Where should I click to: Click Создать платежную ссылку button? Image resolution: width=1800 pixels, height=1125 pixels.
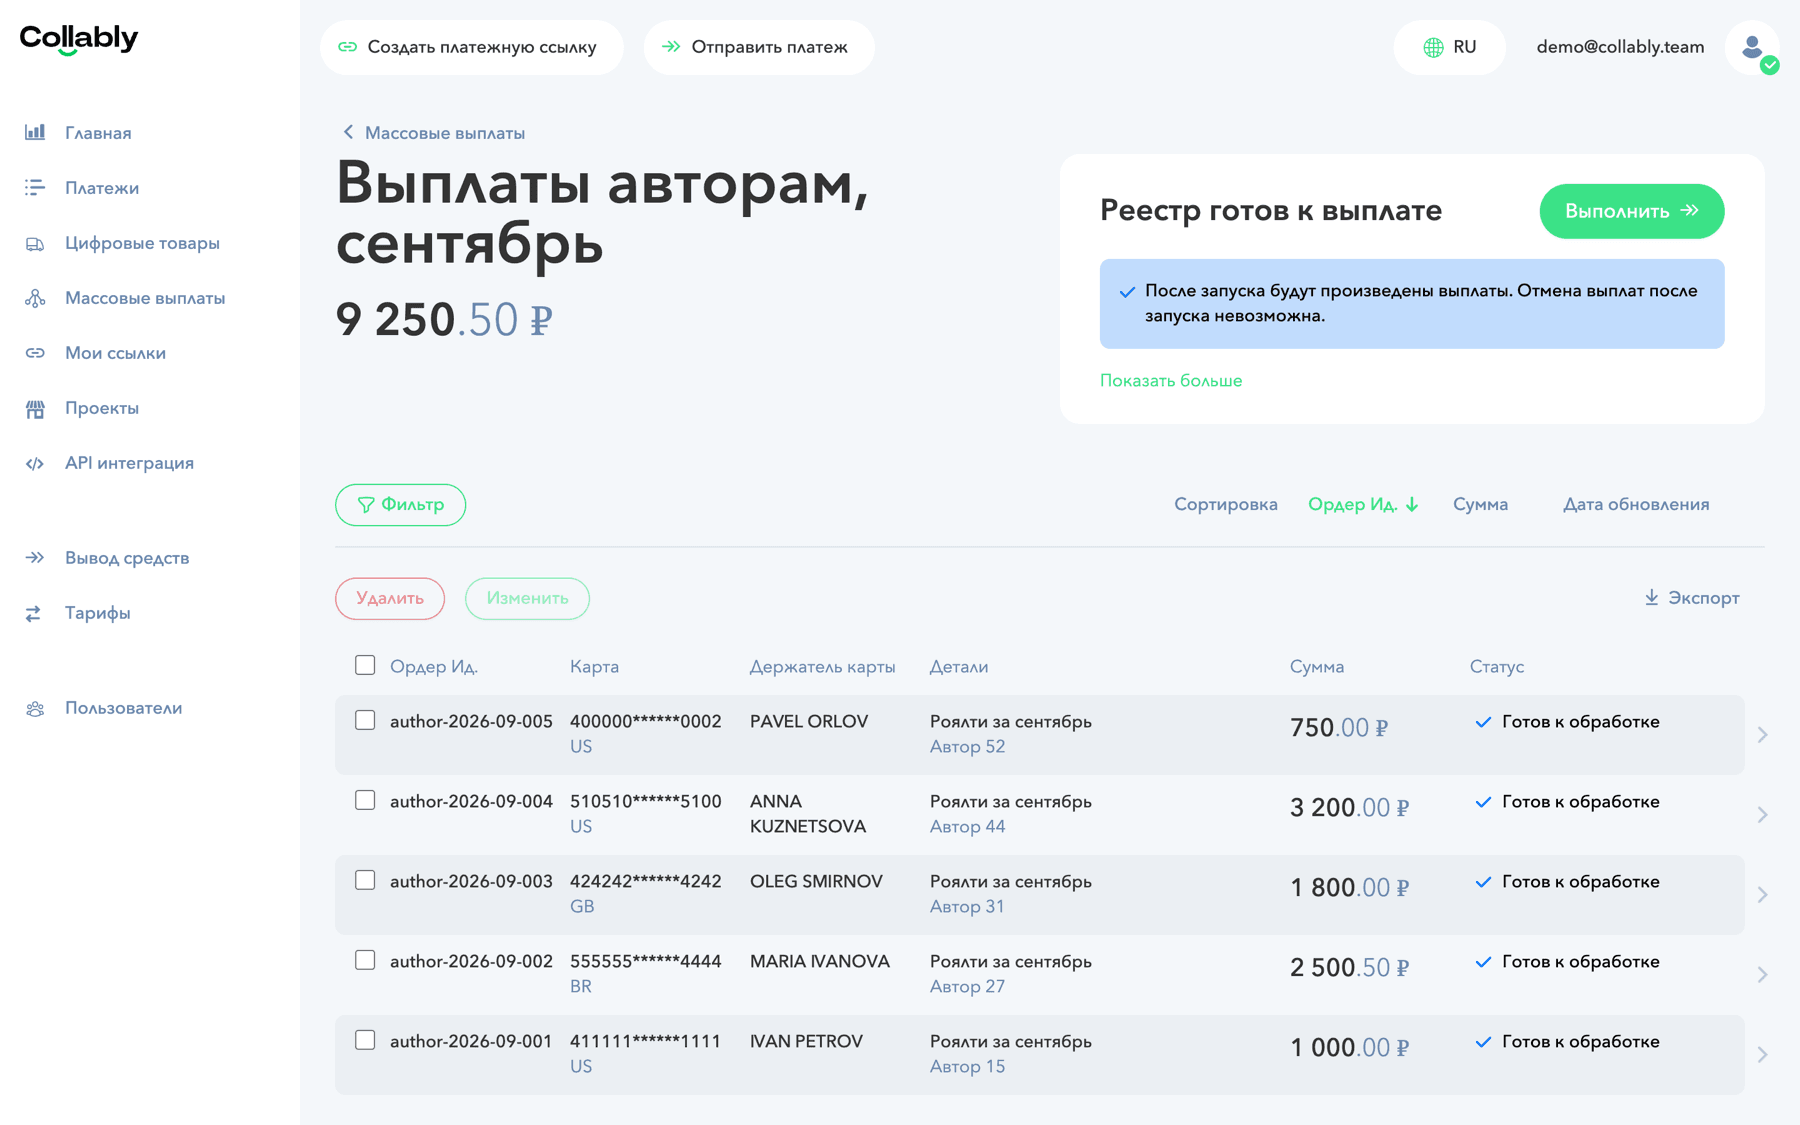click(472, 47)
